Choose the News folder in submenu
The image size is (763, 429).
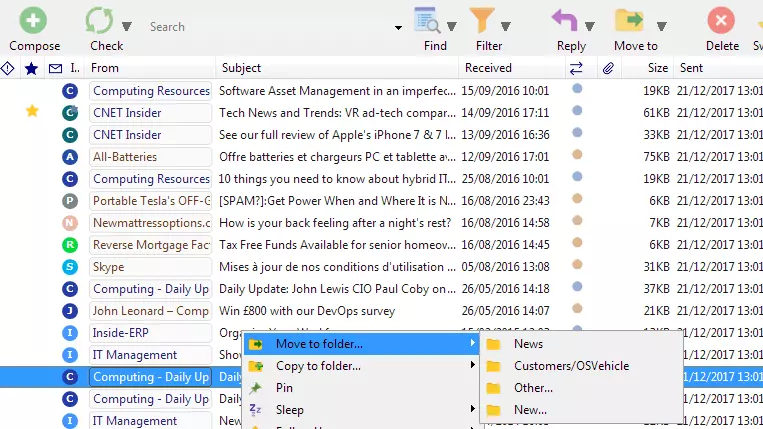528,344
